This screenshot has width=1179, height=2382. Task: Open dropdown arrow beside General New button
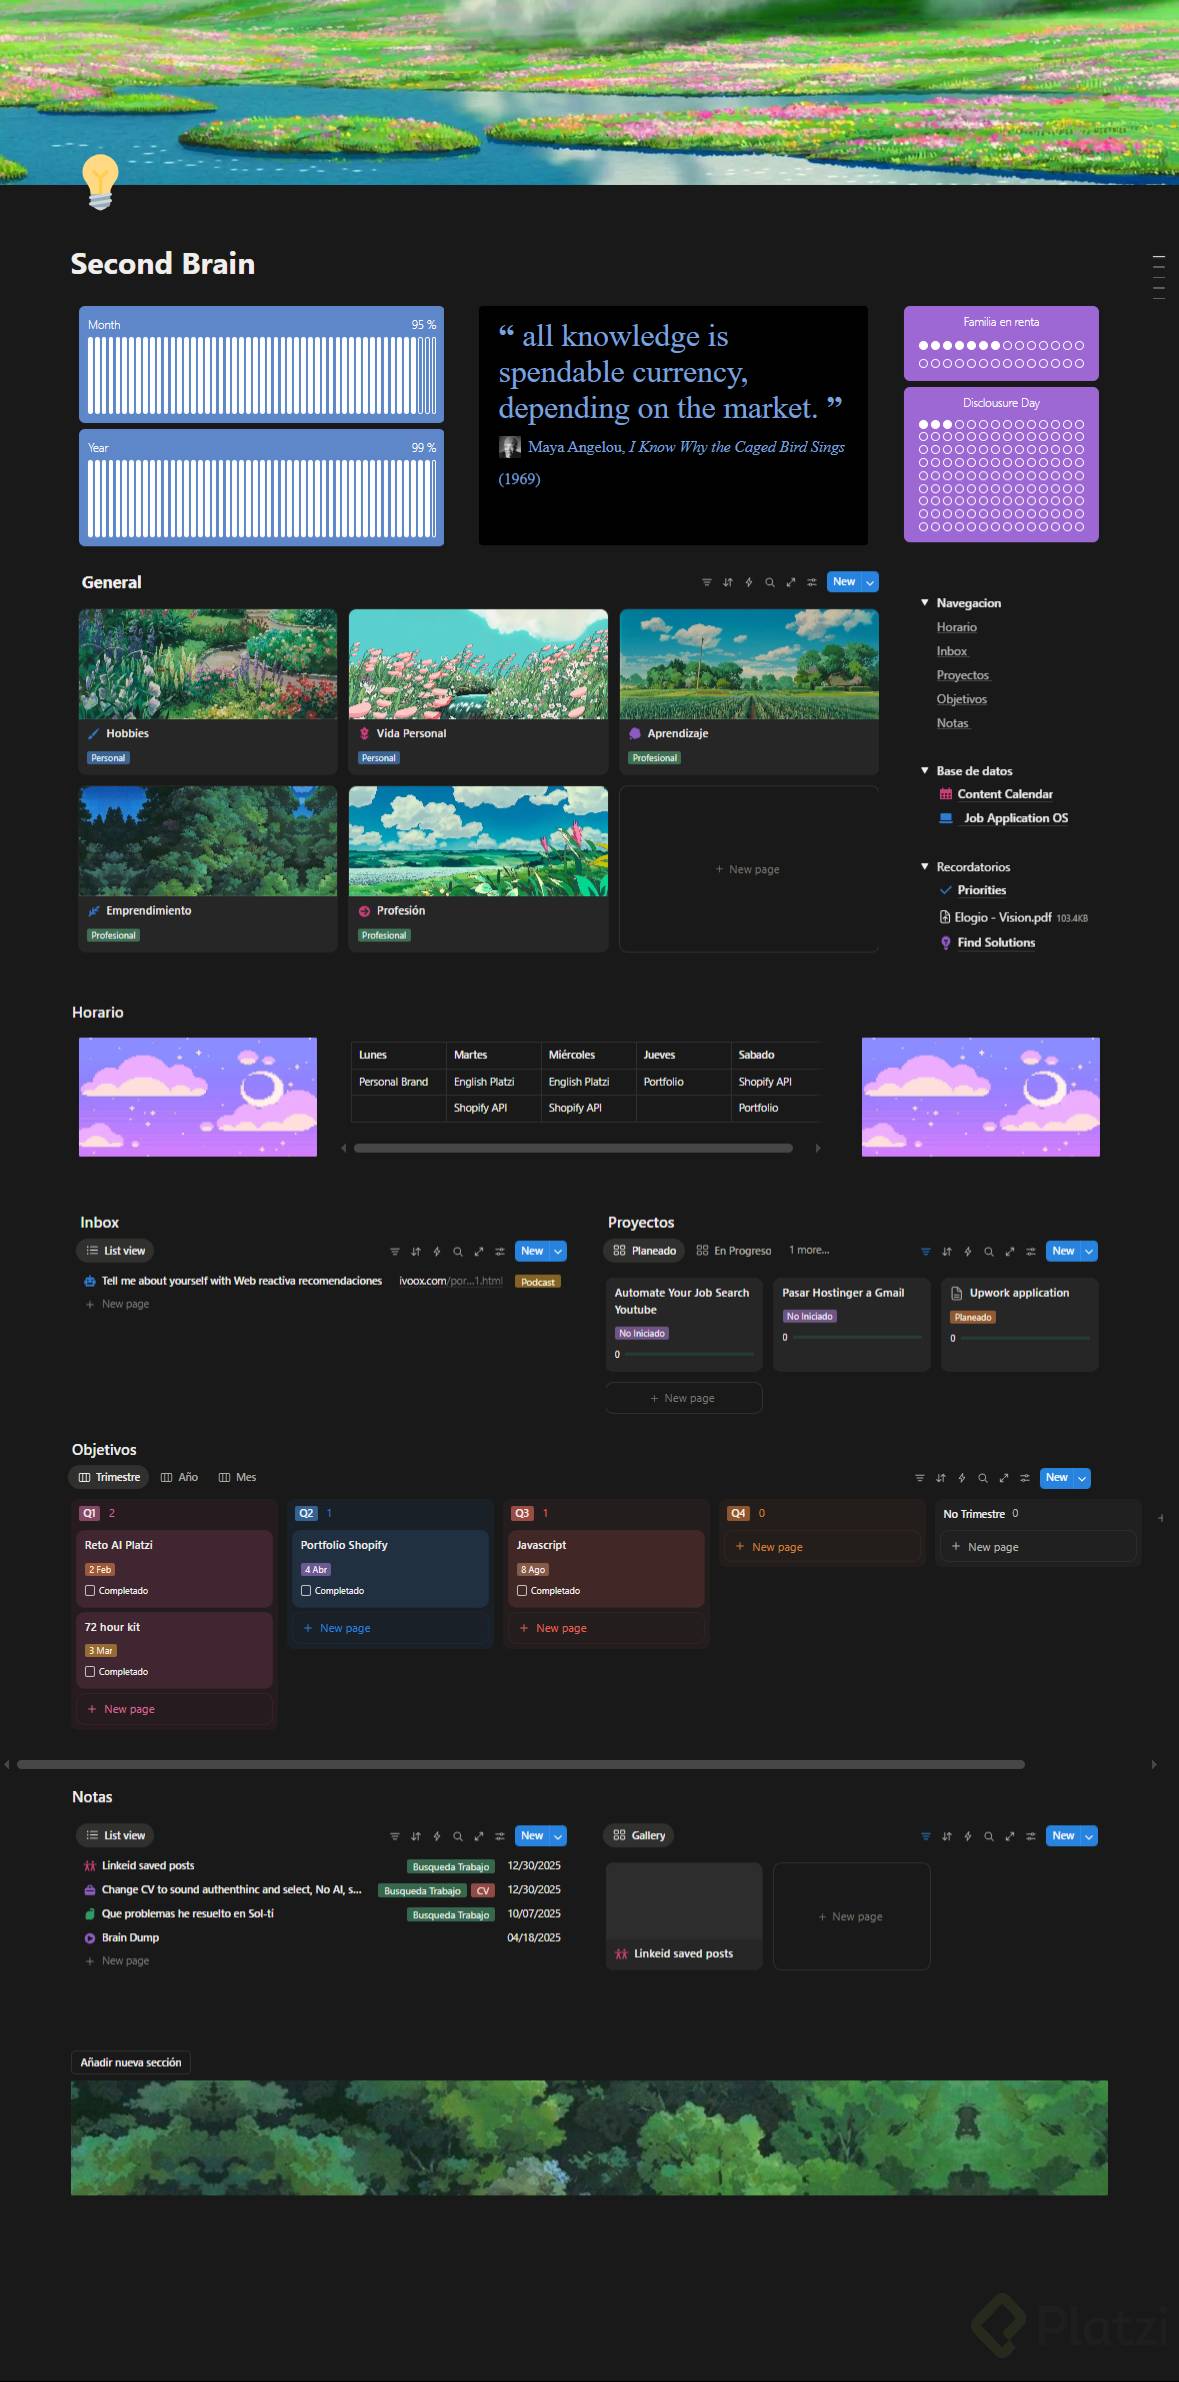[870, 582]
